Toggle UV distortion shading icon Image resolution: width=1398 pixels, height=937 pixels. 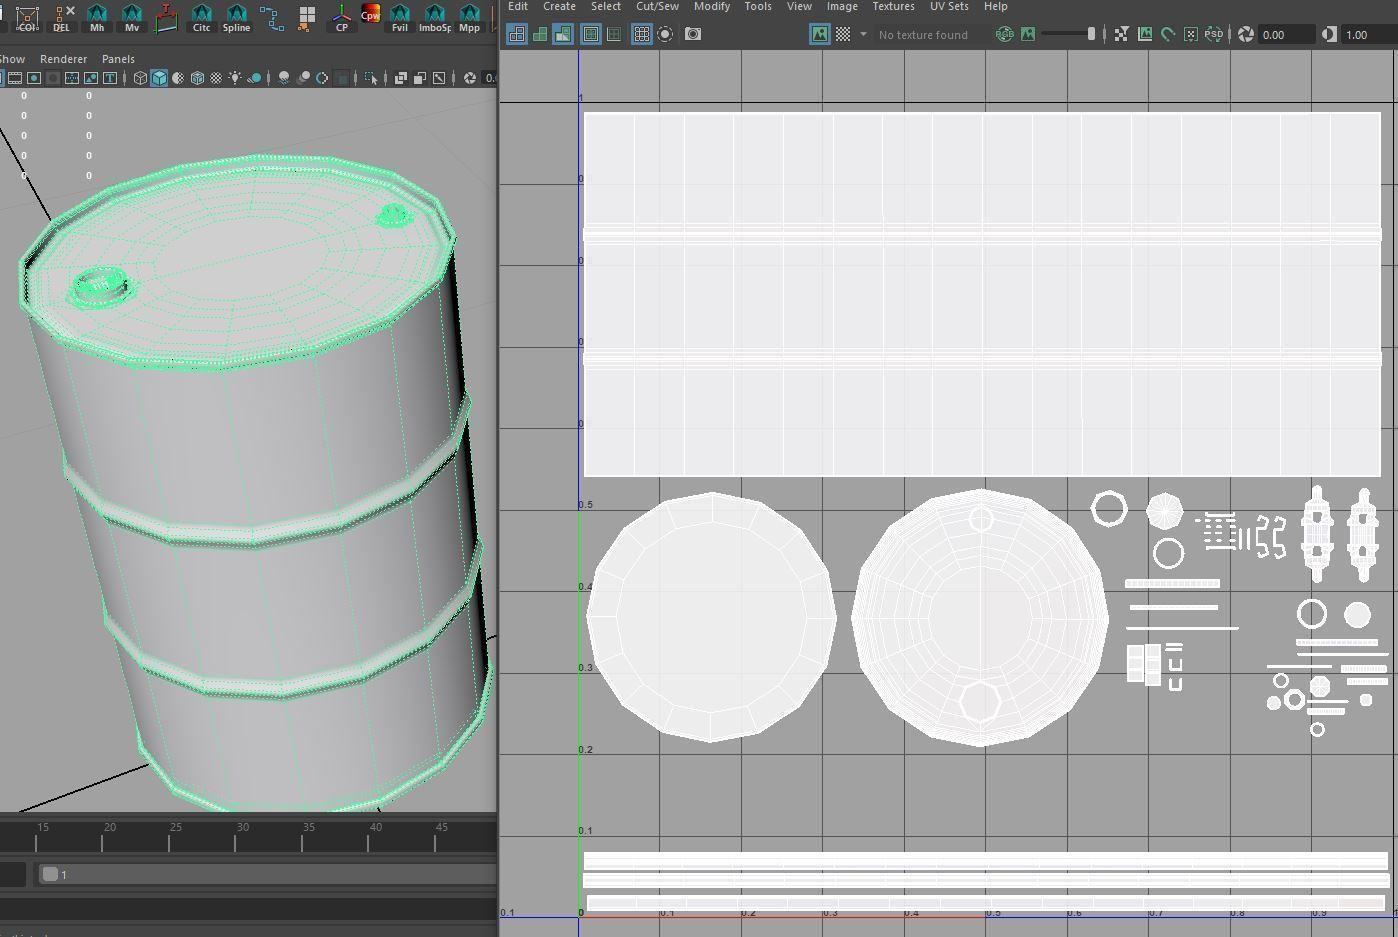pyautogui.click(x=563, y=34)
